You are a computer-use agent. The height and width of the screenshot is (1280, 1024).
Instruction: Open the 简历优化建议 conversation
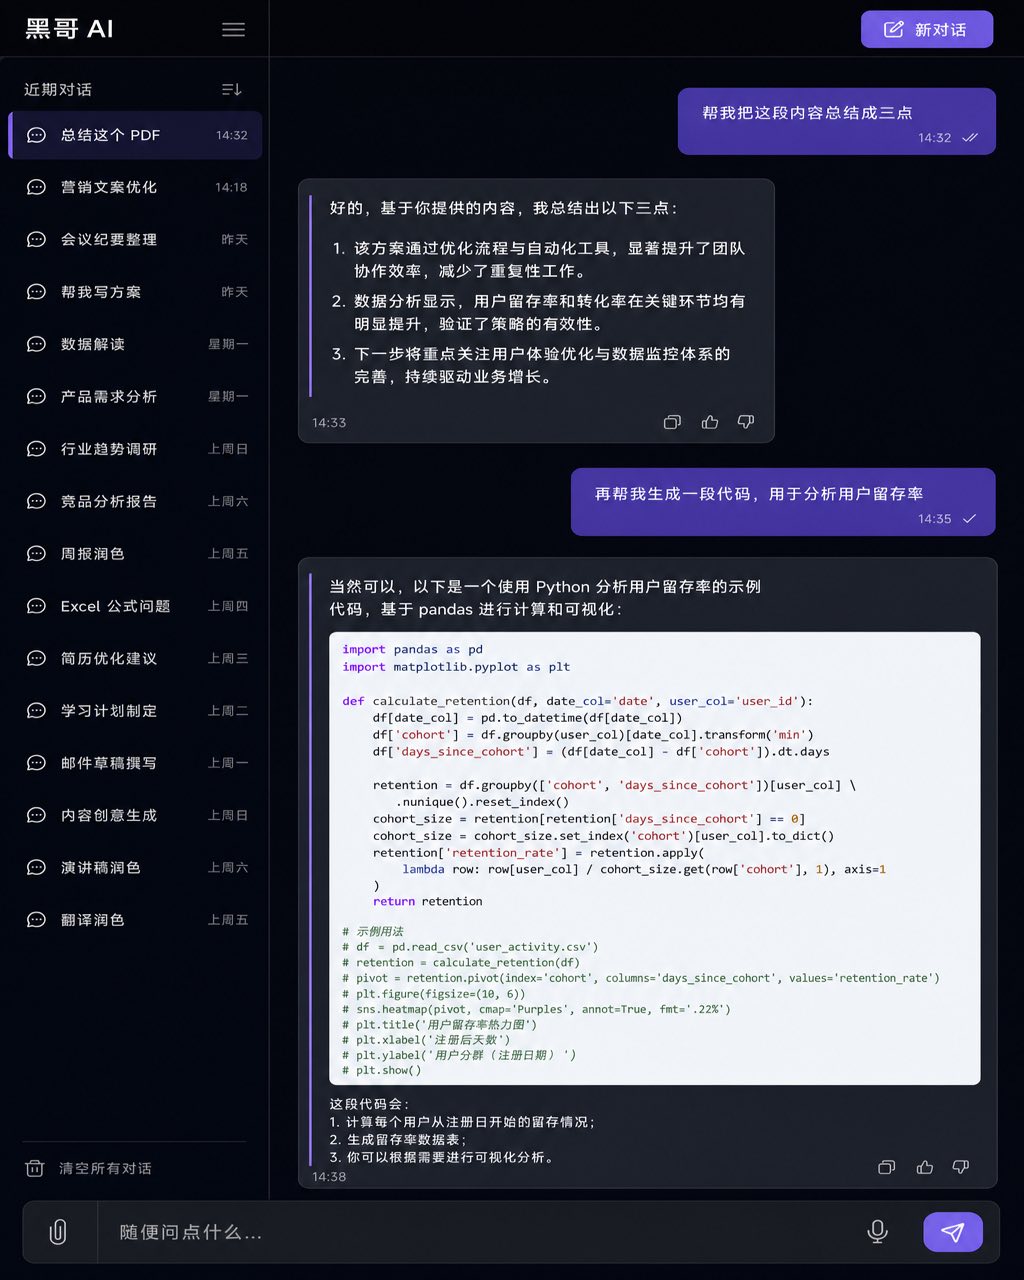click(x=135, y=658)
